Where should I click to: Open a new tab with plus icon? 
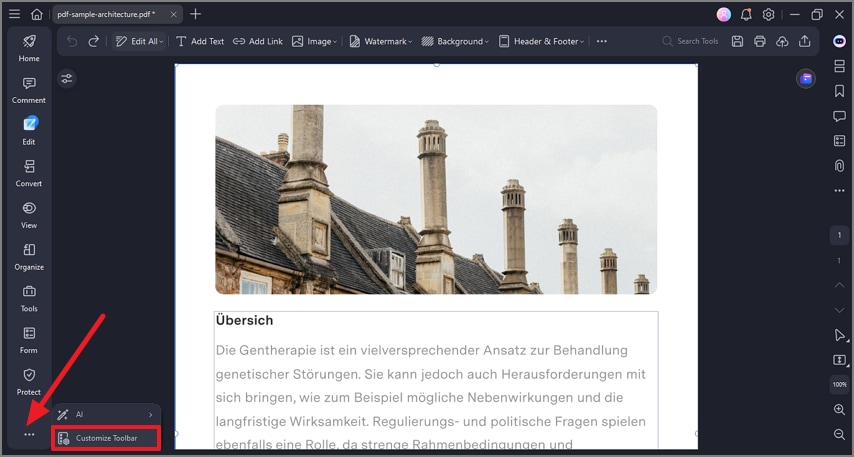[196, 14]
